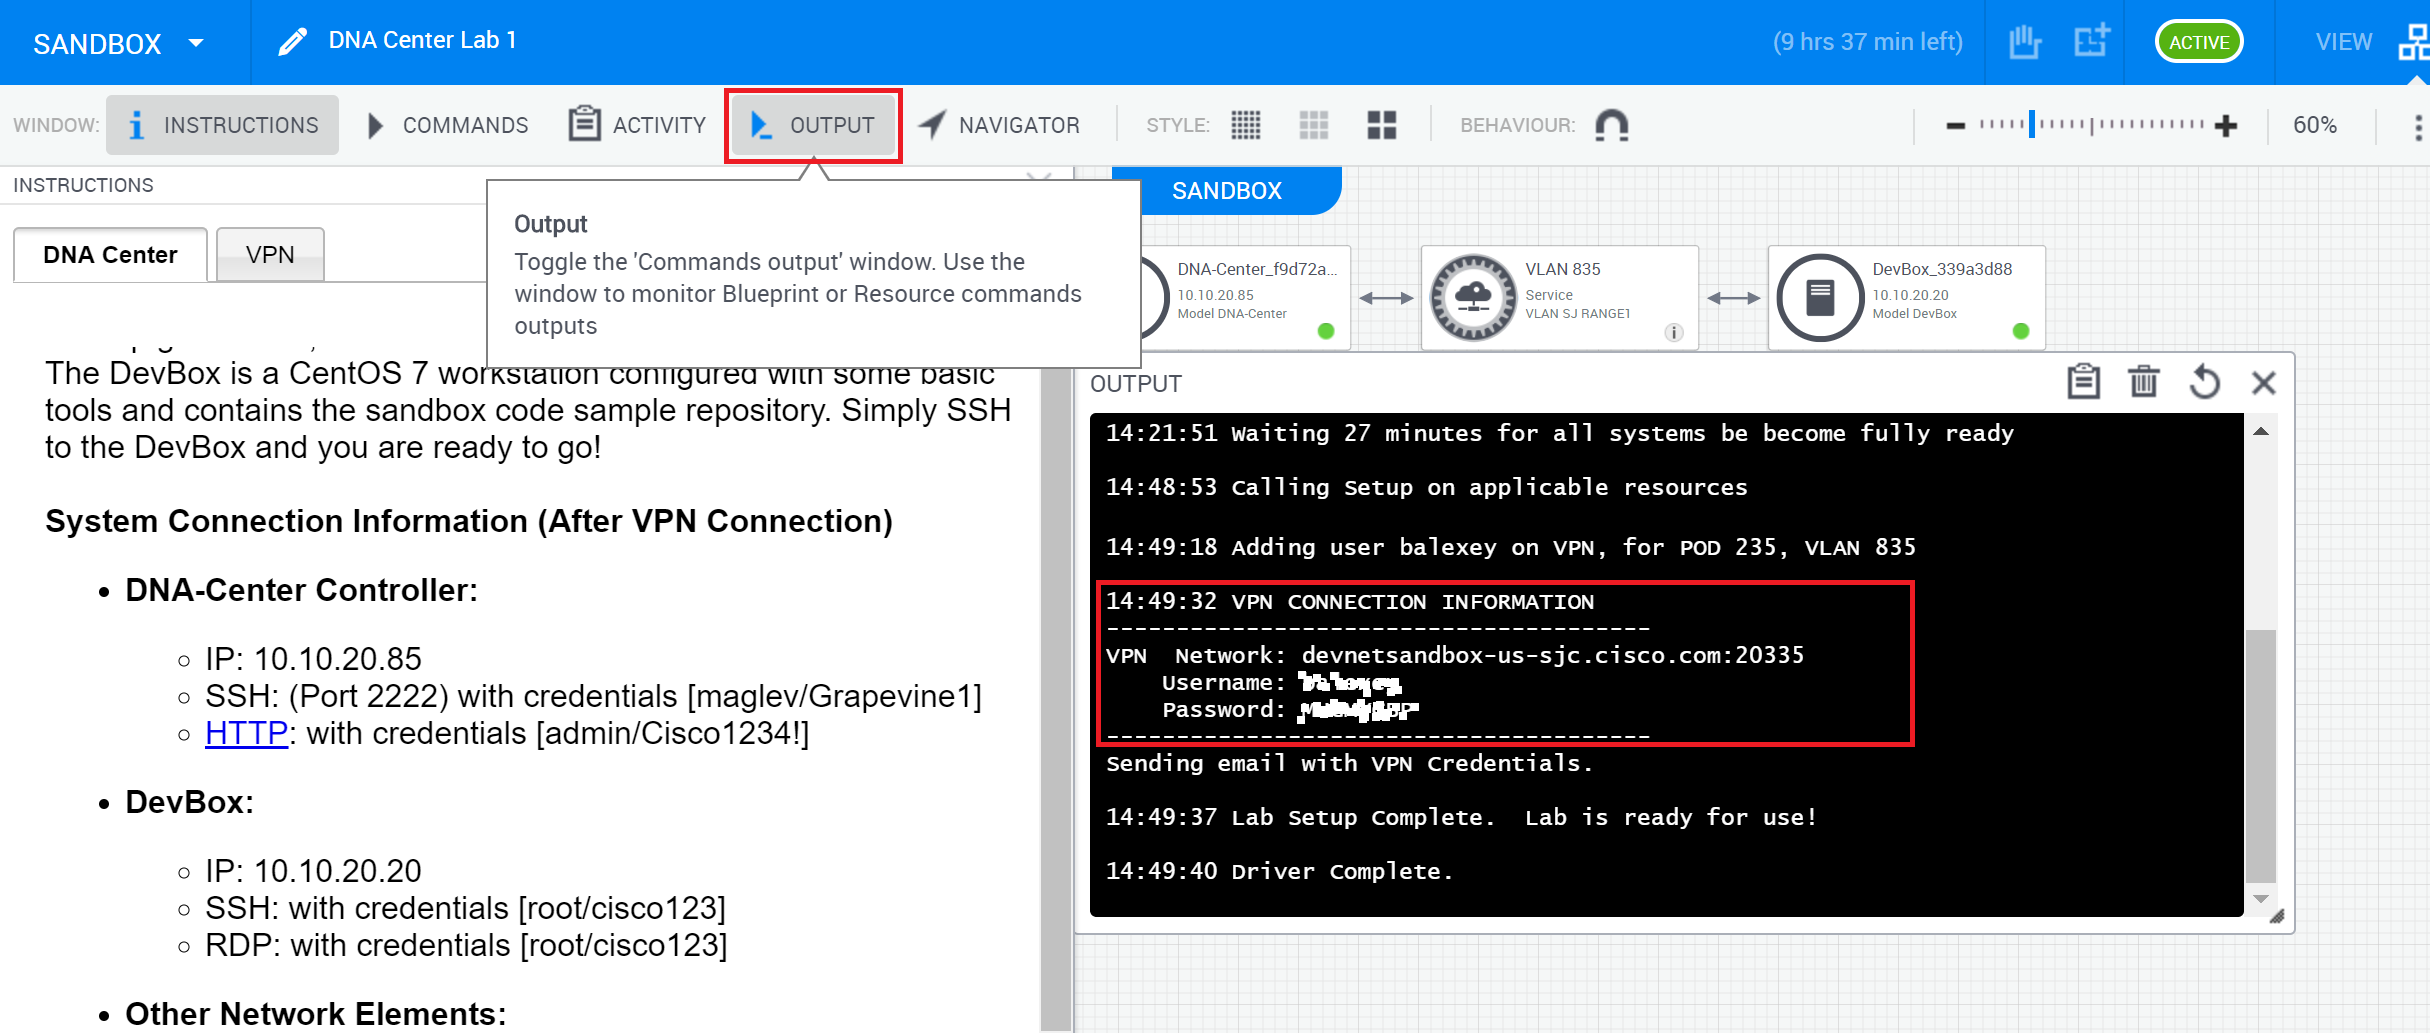Open the SANDBOX dropdown arrow
Image resolution: width=2430 pixels, height=1033 pixels.
[x=196, y=43]
